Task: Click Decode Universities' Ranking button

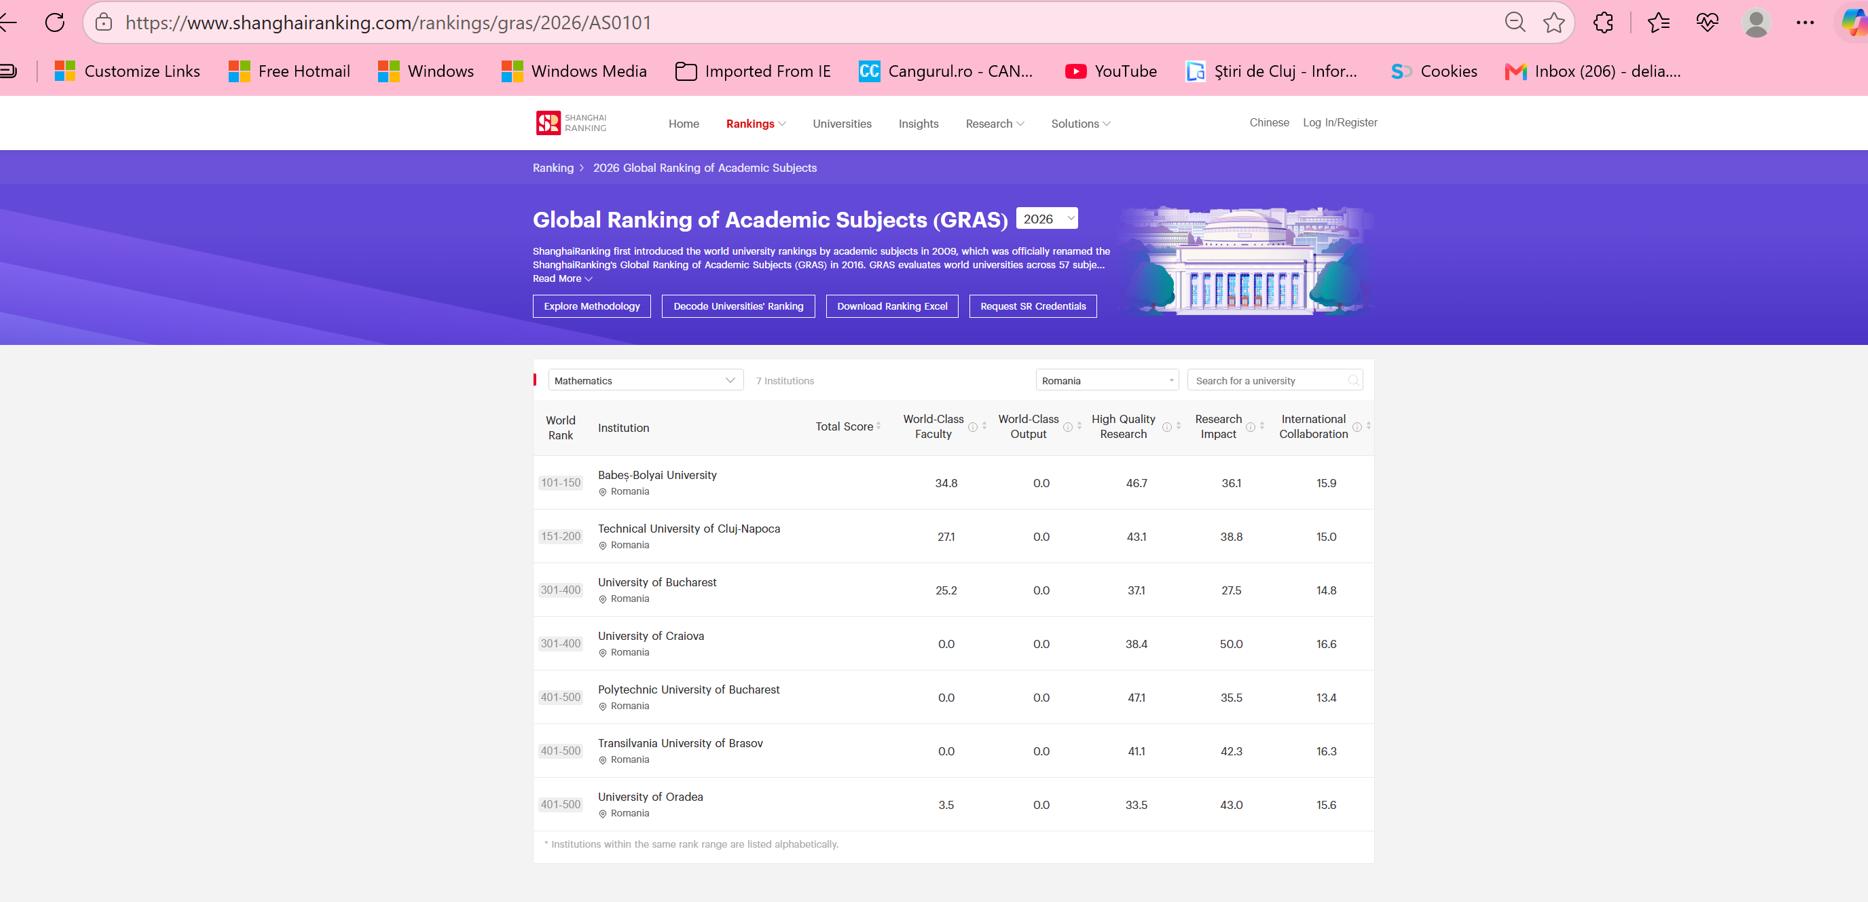Action: pos(738,306)
